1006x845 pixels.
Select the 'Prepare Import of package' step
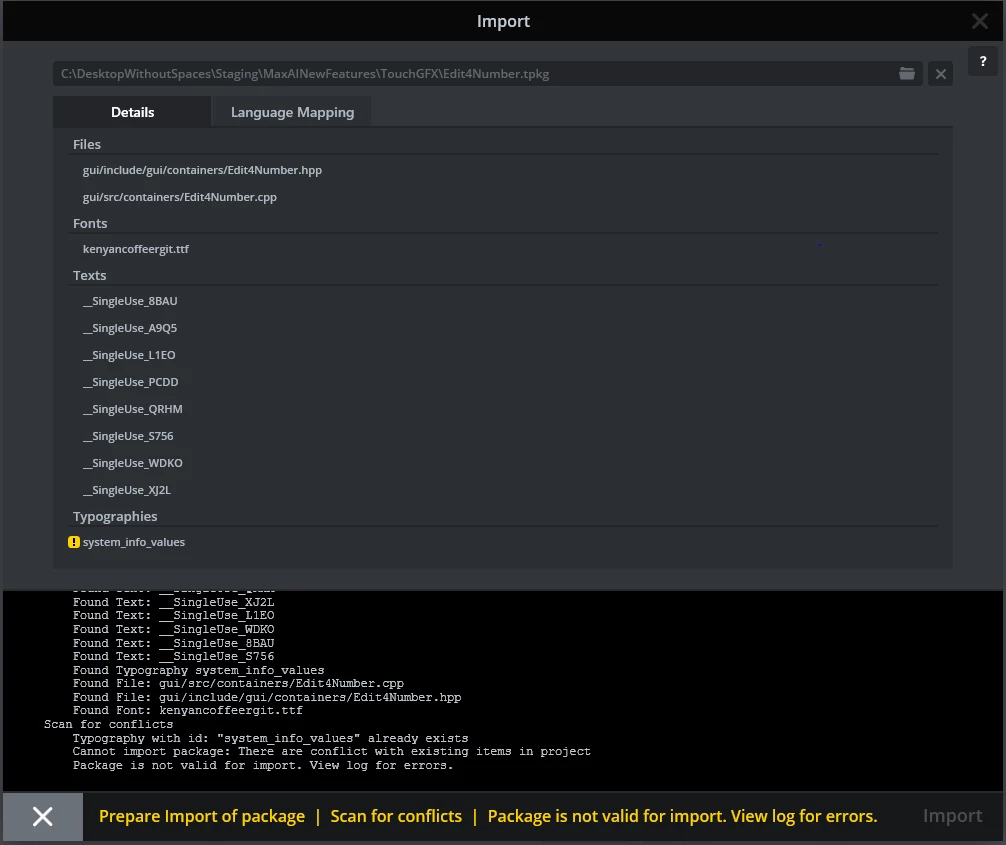(x=201, y=816)
